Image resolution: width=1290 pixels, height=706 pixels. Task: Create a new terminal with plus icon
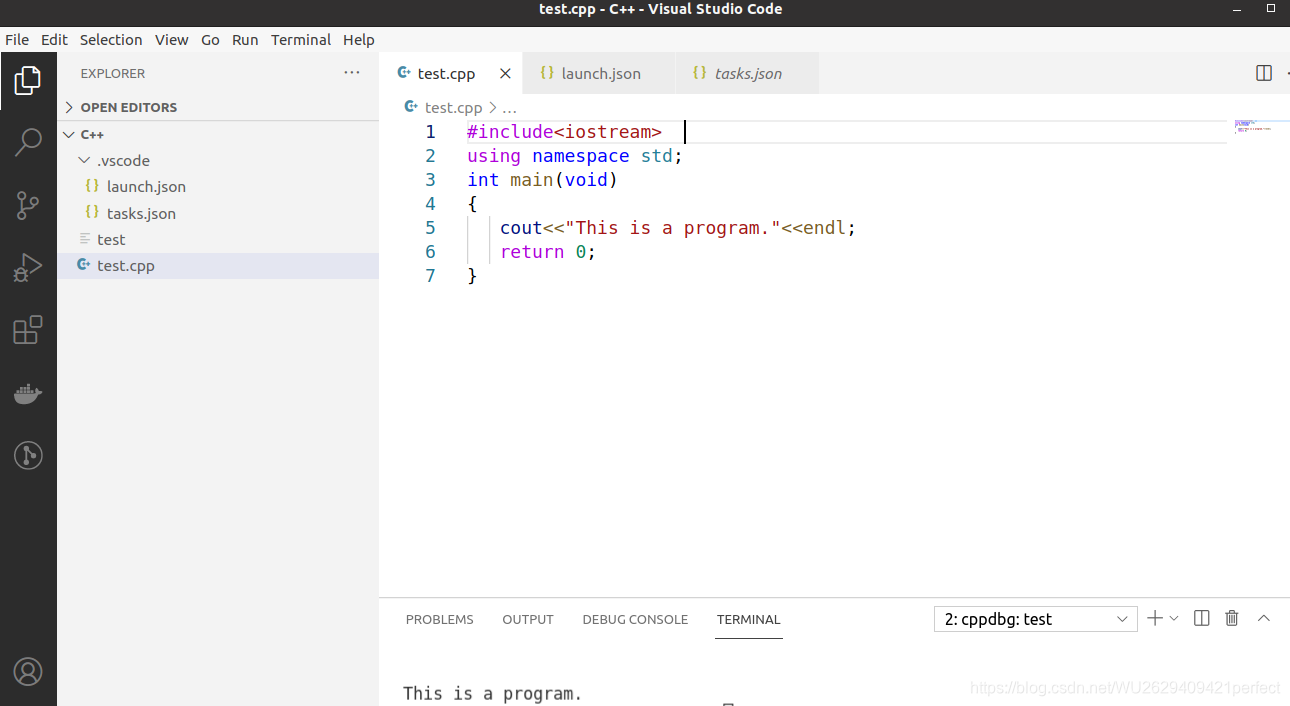[1155, 618]
